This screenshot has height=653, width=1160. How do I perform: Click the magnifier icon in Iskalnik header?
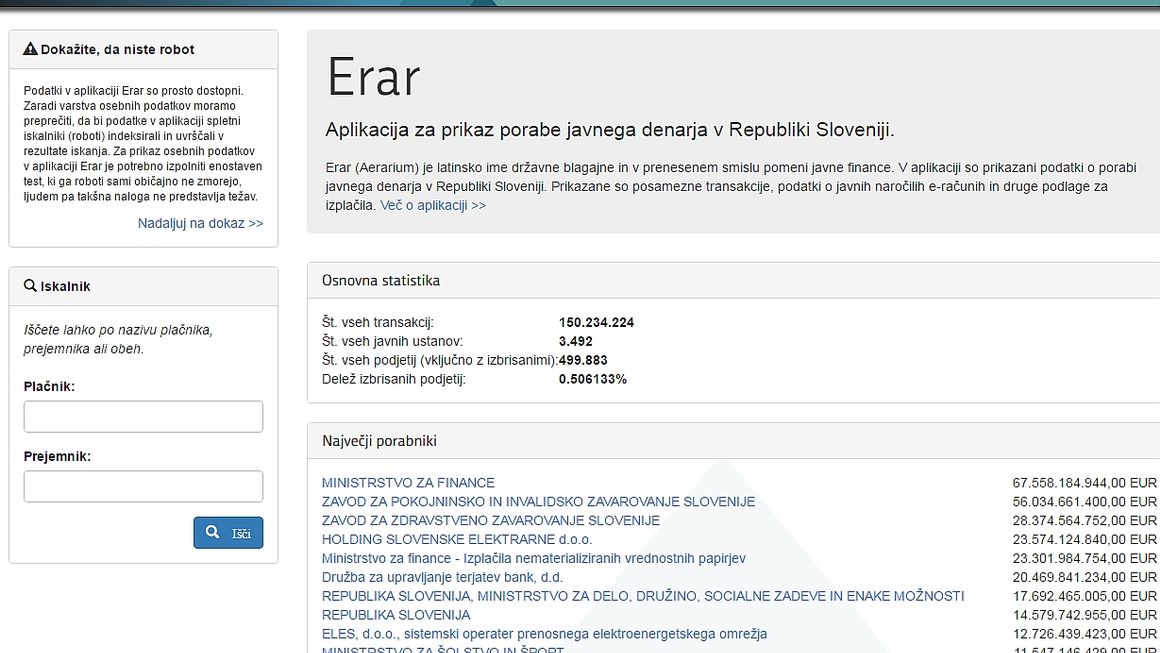tap(30, 286)
